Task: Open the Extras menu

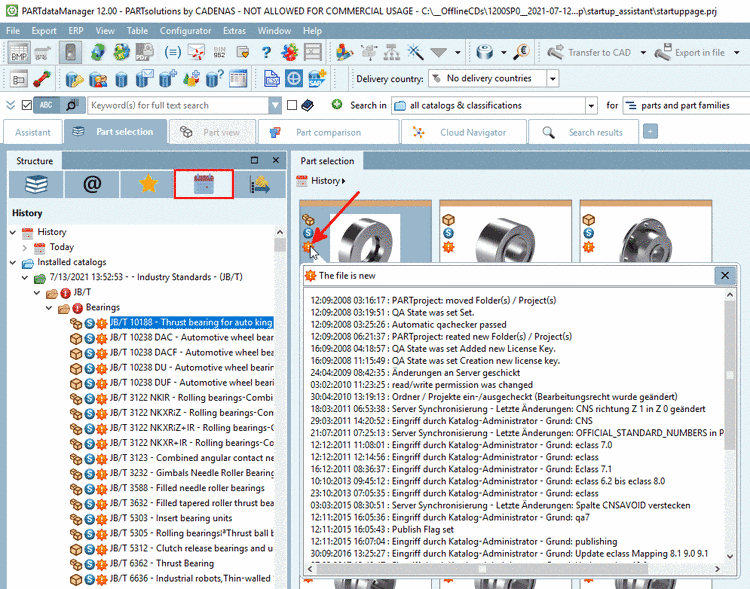Action: pos(234,31)
